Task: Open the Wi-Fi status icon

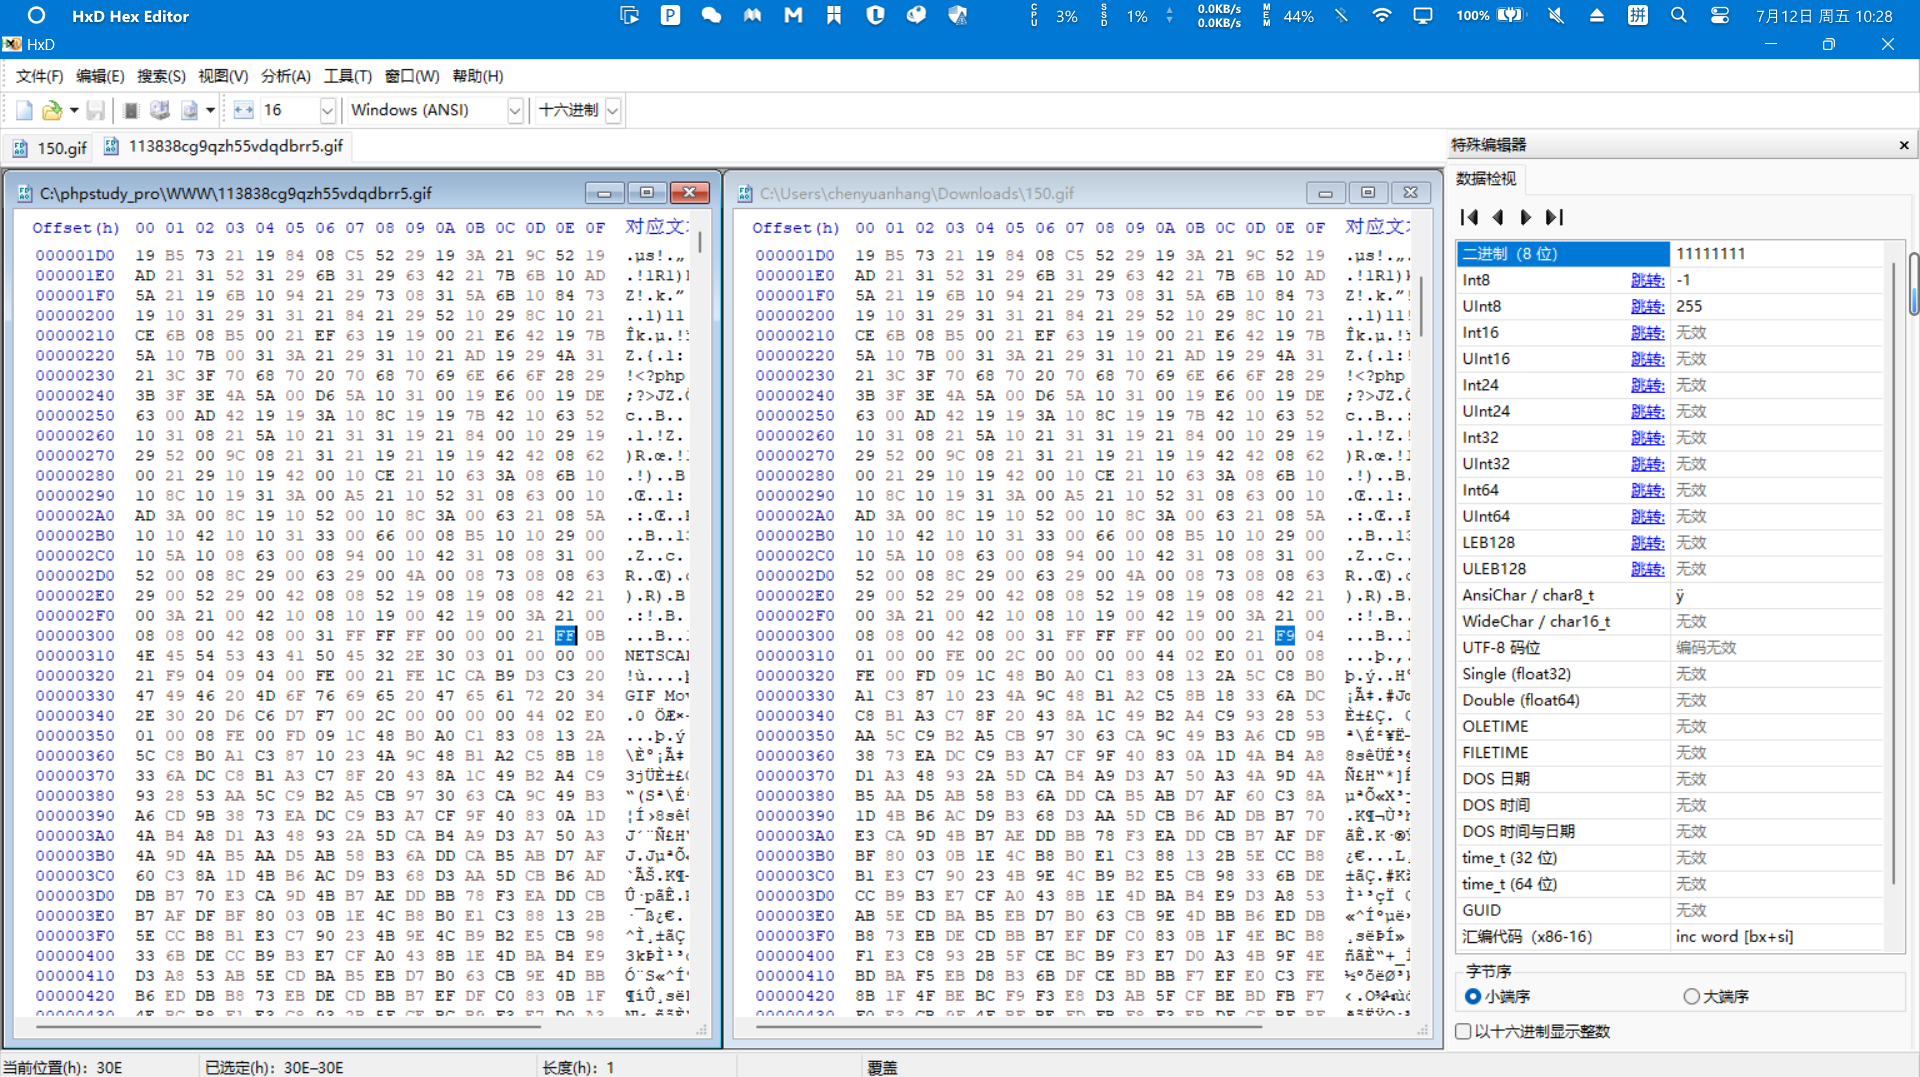Action: [1381, 16]
